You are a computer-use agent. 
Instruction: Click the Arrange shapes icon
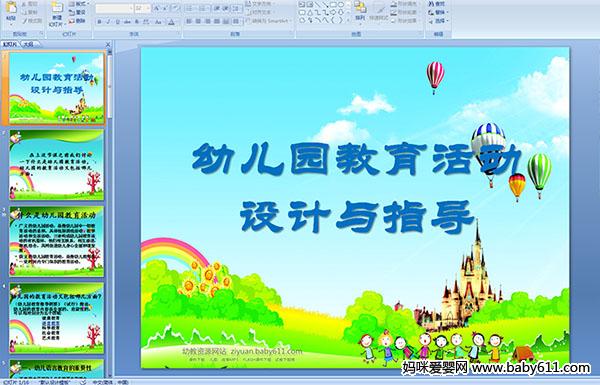coord(360,11)
